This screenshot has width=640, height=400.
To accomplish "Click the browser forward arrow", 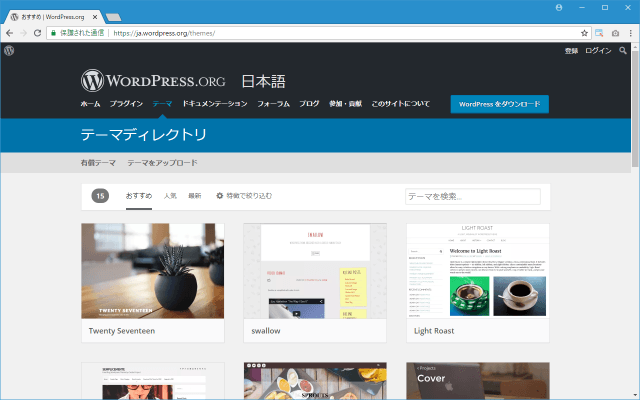I will coord(23,33).
